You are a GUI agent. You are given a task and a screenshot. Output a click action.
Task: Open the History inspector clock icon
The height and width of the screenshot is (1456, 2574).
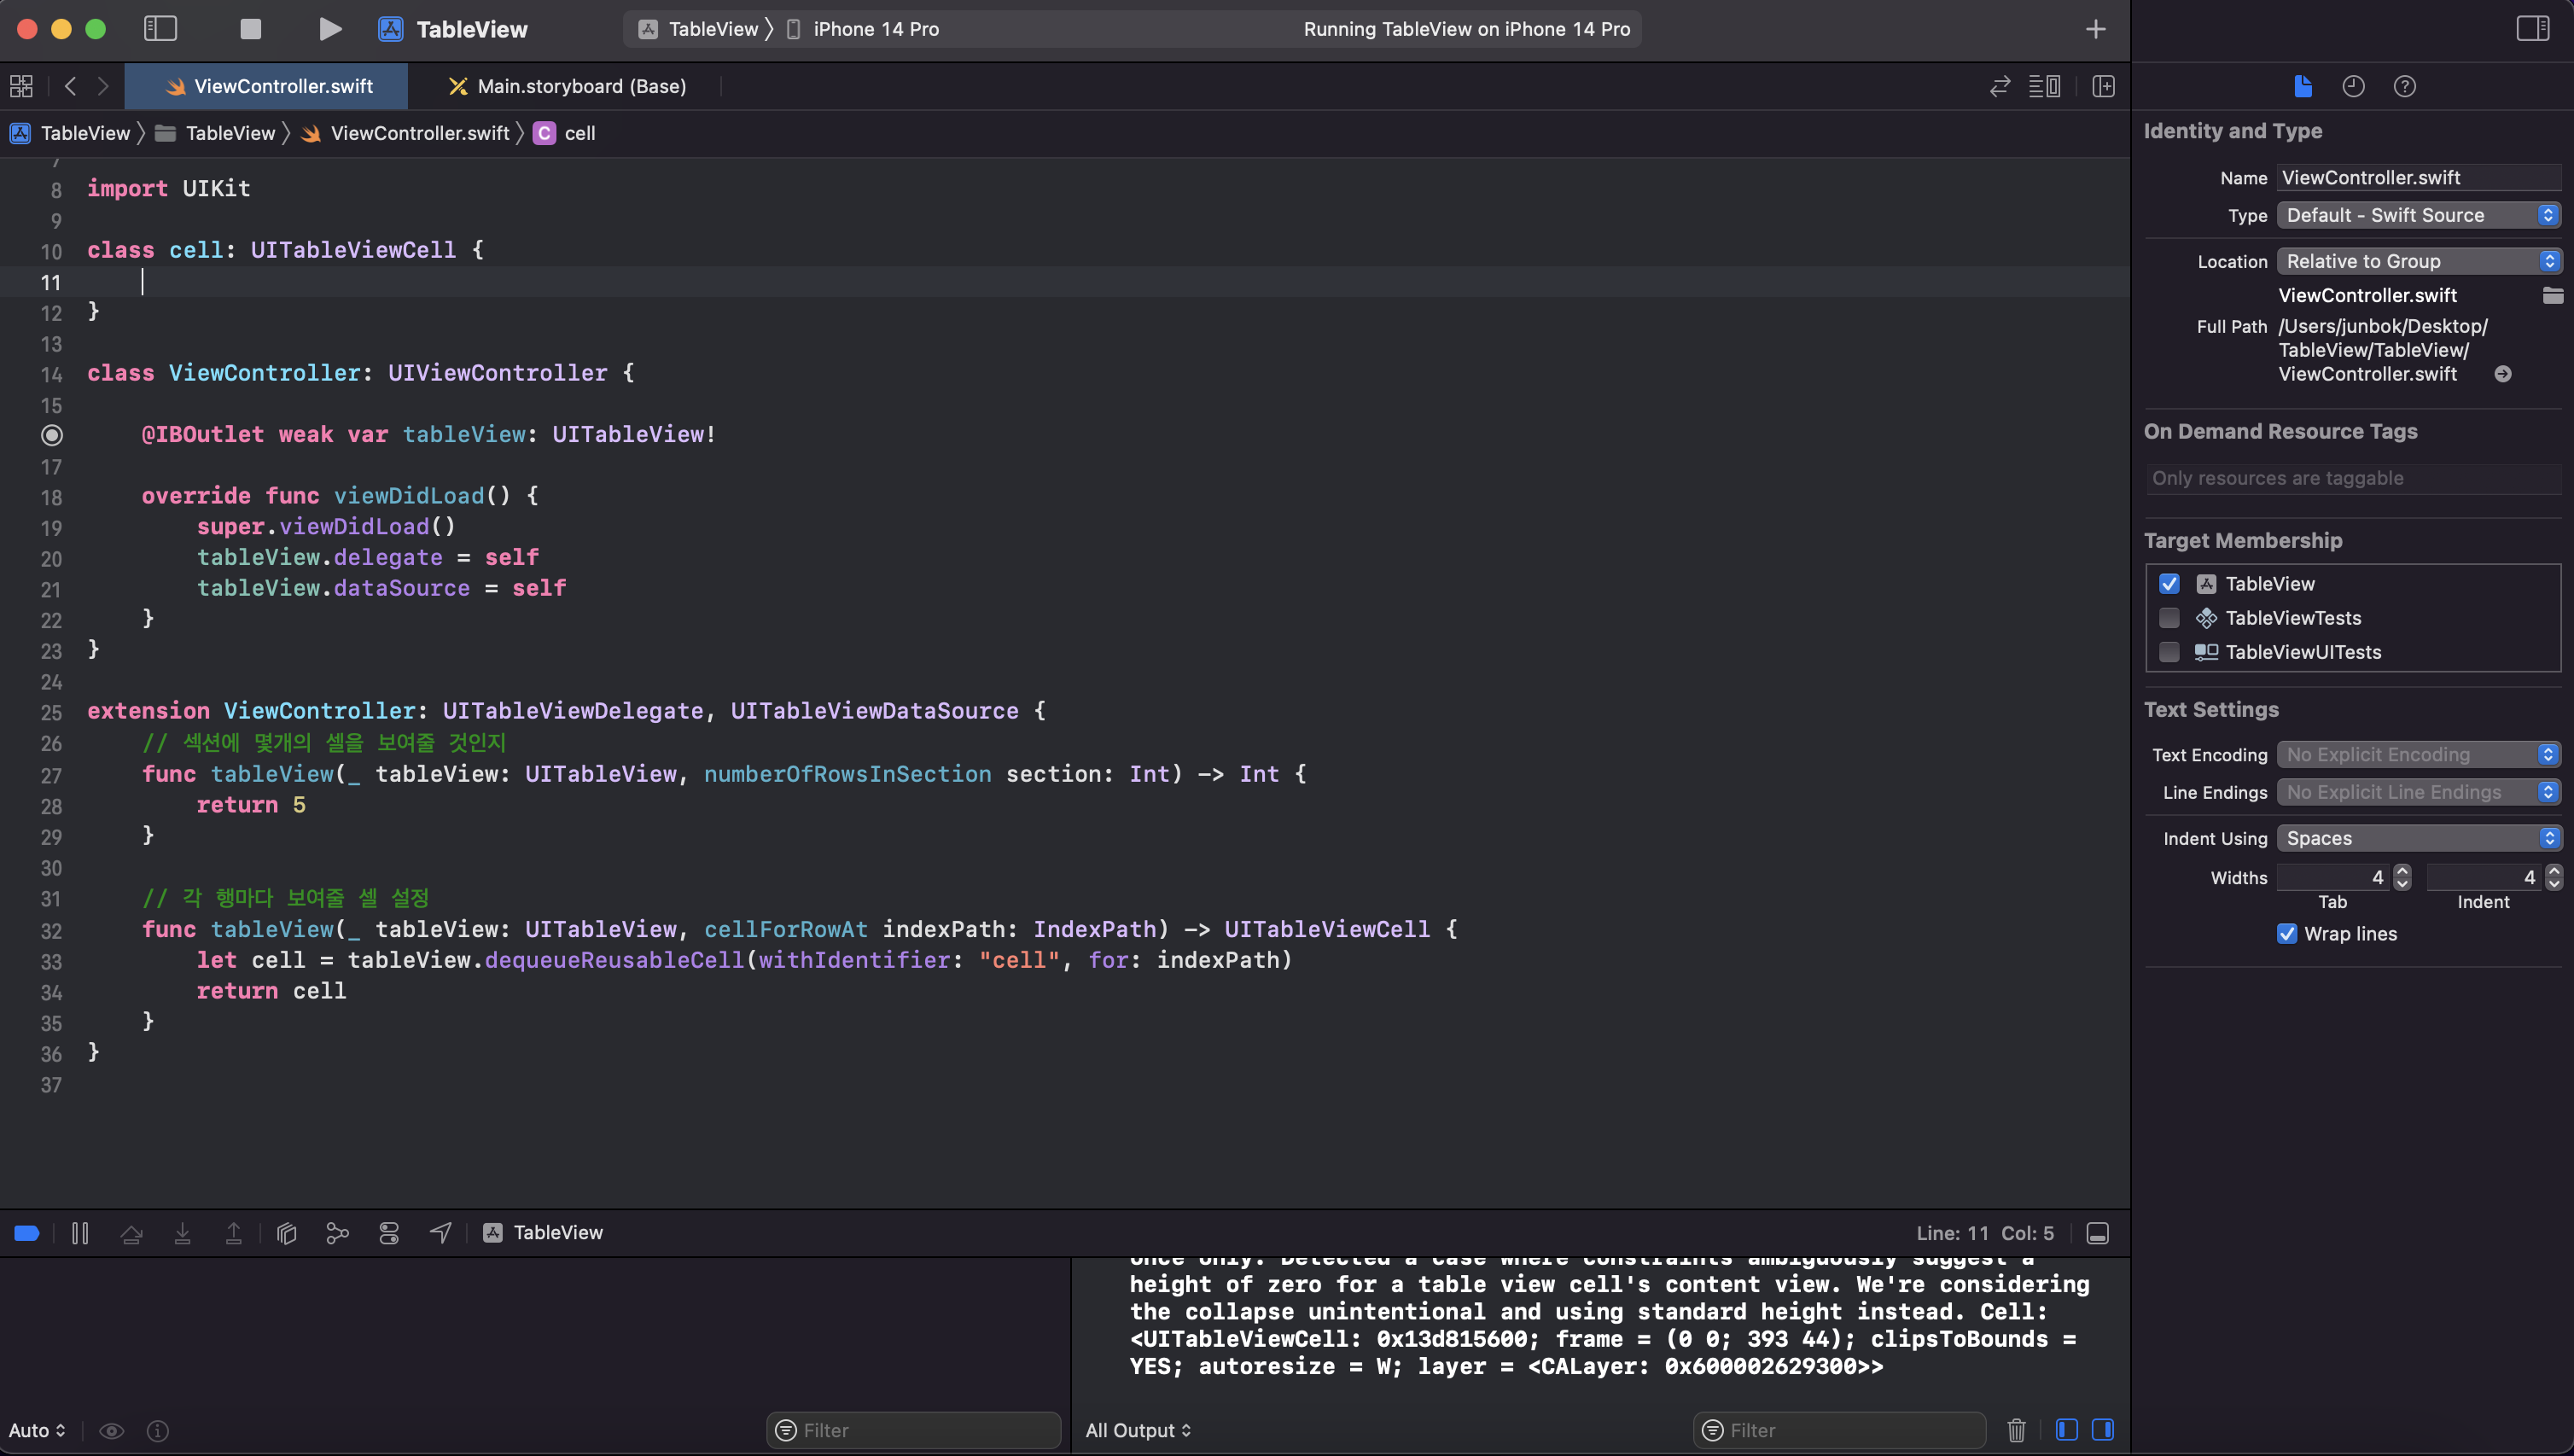point(2353,86)
